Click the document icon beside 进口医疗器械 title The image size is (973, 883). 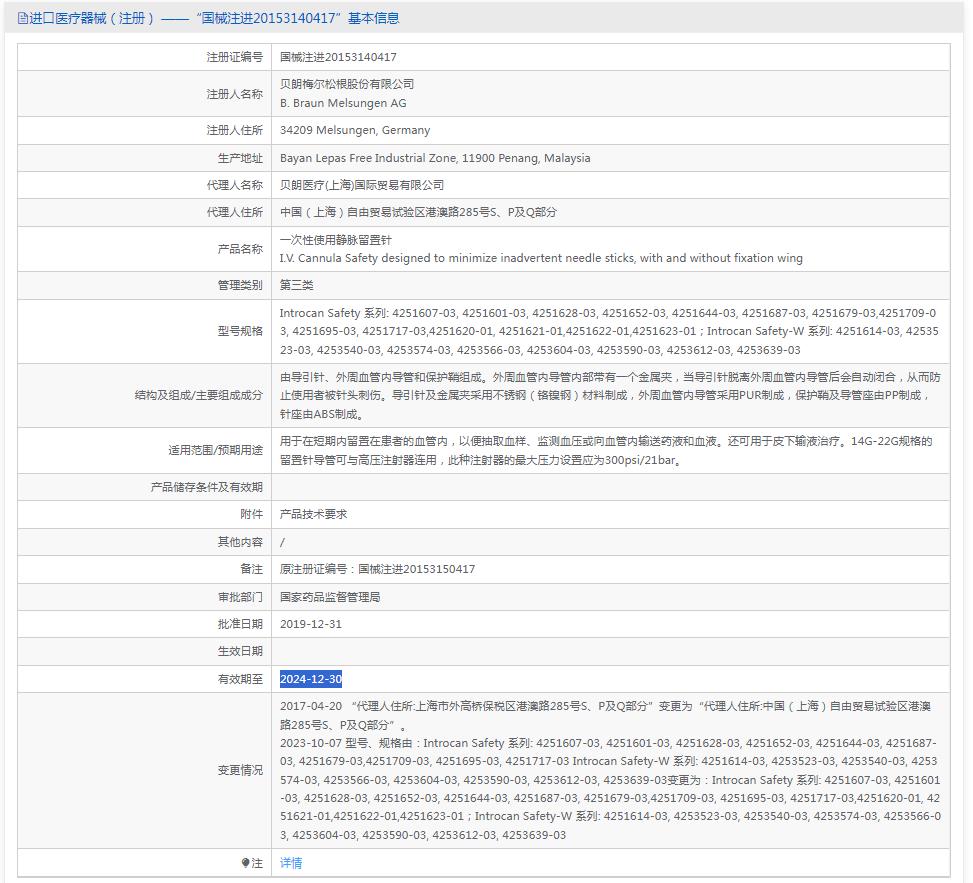tap(23, 18)
